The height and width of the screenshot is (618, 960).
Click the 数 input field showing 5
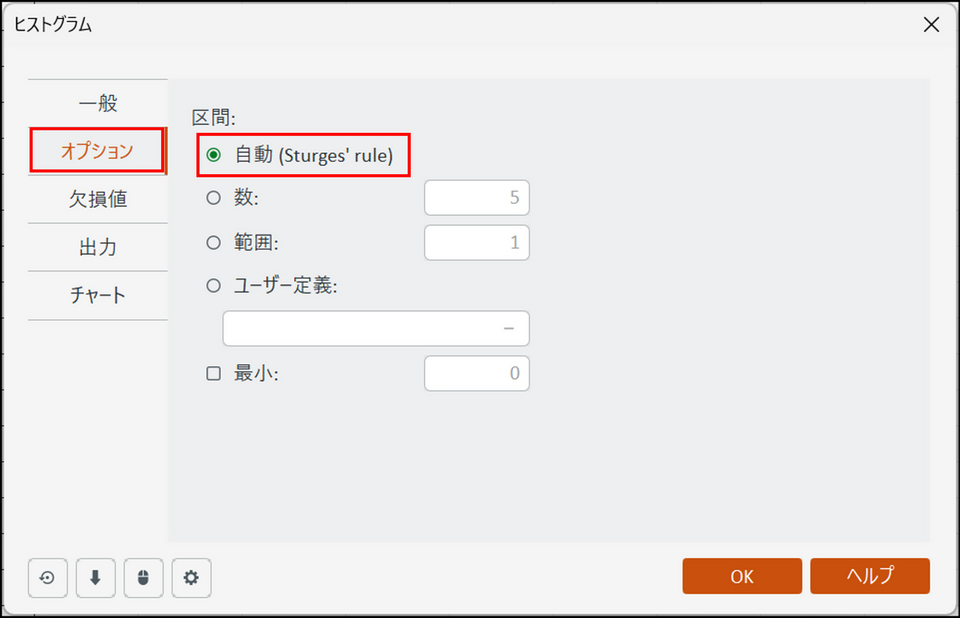476,198
